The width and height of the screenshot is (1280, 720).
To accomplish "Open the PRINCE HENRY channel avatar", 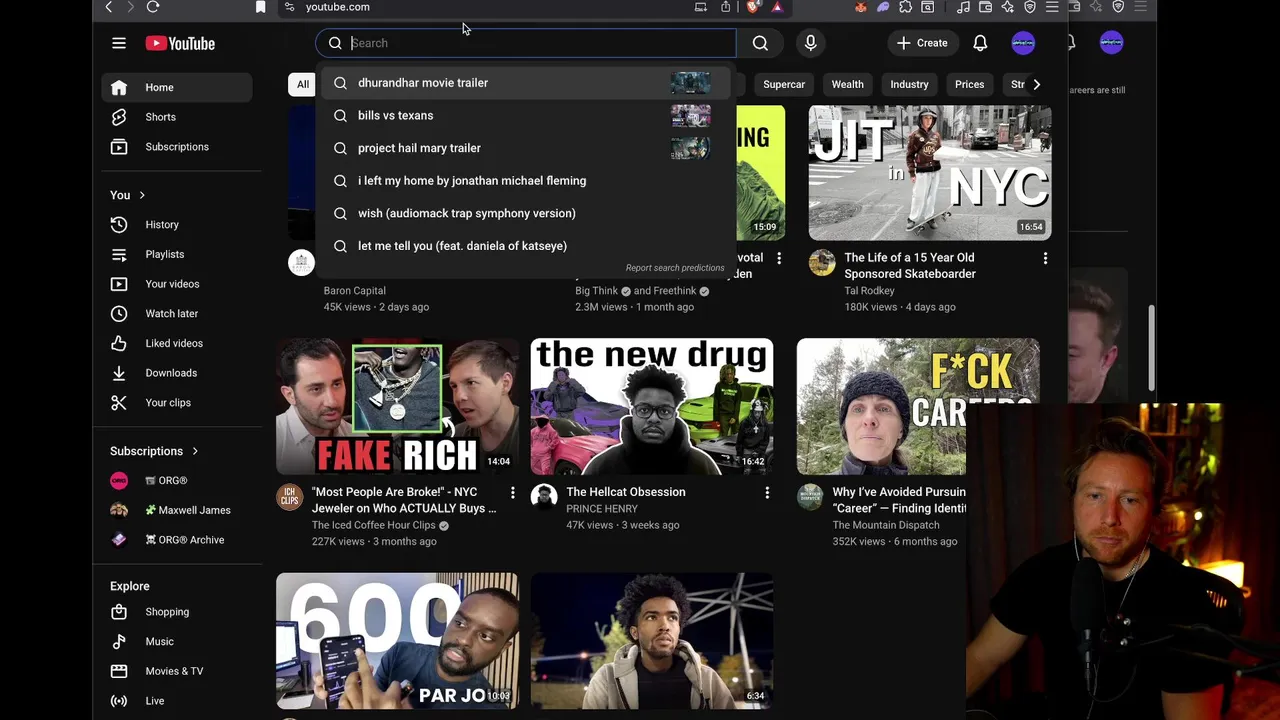I will click(544, 497).
